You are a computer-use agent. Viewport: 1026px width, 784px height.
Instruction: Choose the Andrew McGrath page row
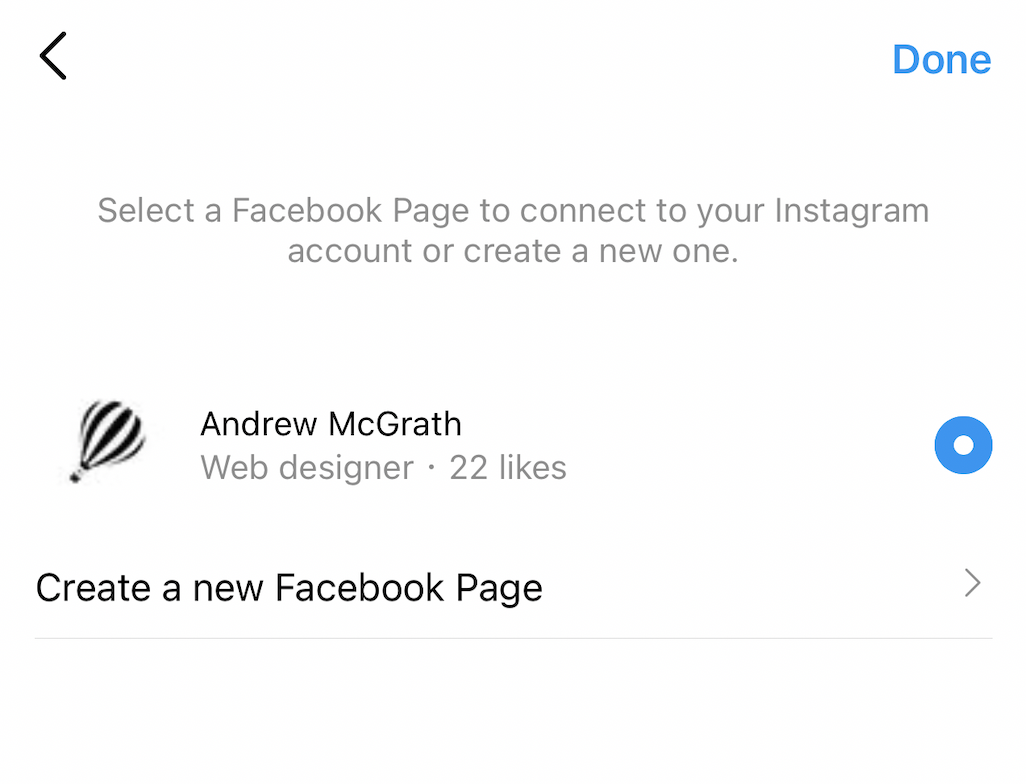coord(500,445)
